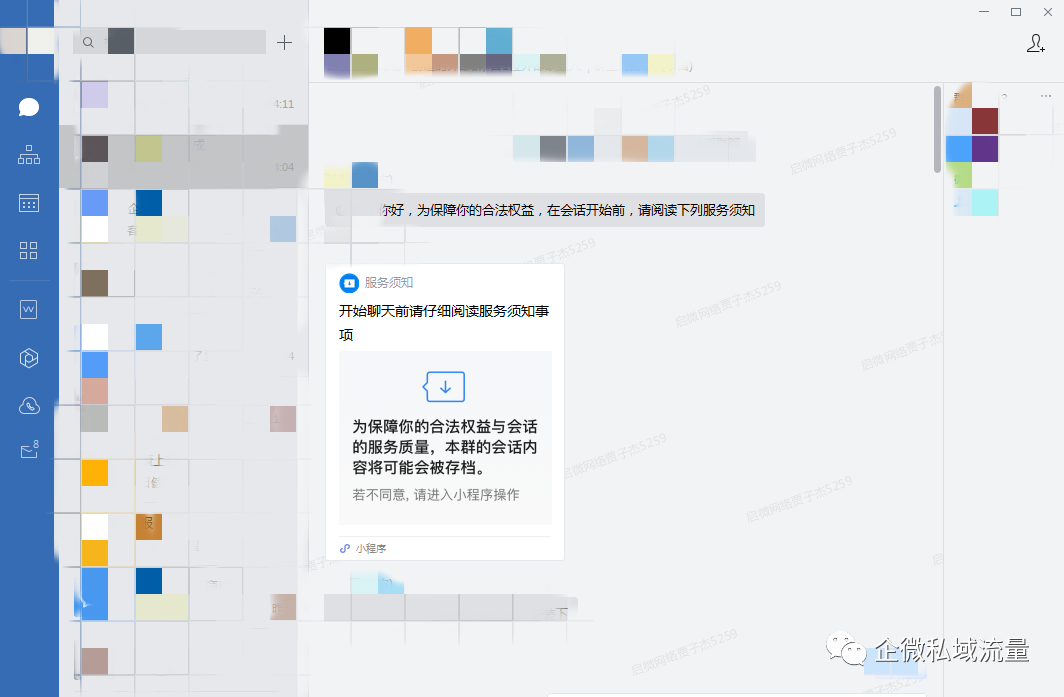Viewport: 1064px width, 697px height.
Task: Click the search magnifier icon
Action: (x=88, y=42)
